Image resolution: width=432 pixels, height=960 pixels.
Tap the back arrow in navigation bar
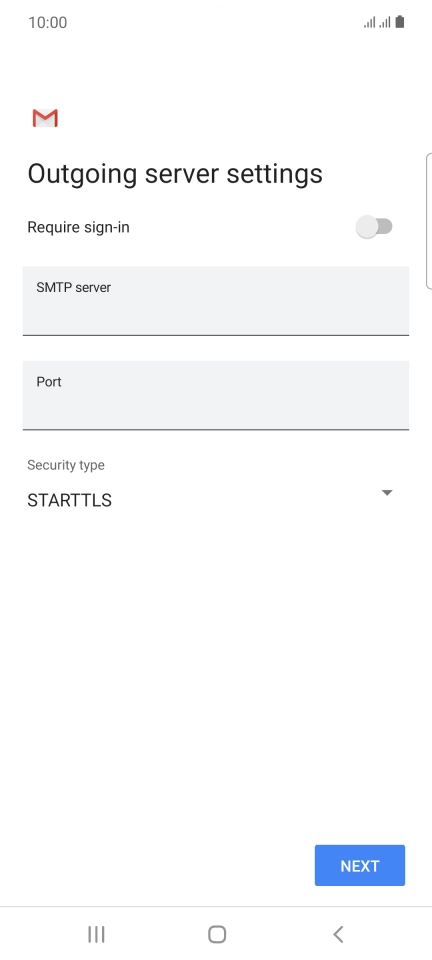338,934
